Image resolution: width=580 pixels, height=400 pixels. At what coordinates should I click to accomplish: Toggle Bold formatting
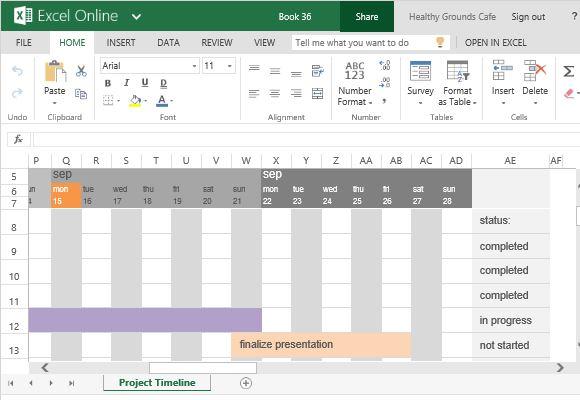[108, 83]
